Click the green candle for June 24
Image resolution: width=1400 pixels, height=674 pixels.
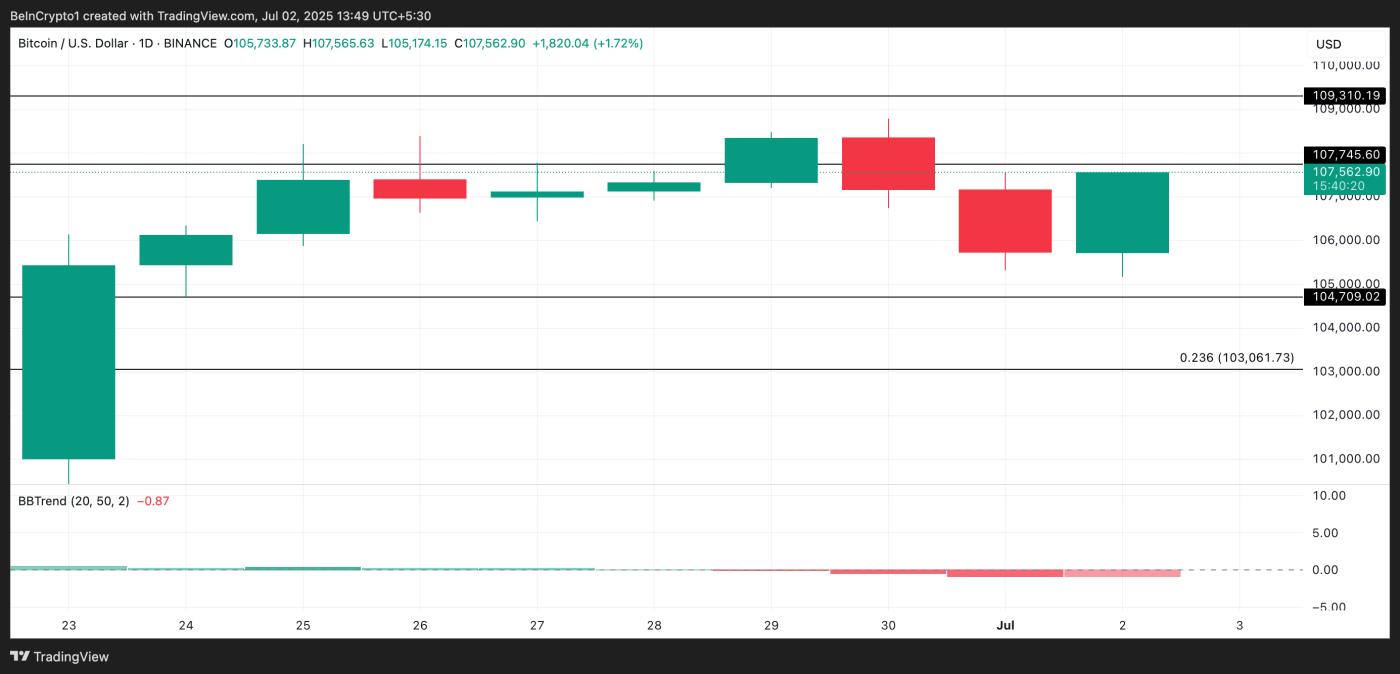[x=186, y=250]
